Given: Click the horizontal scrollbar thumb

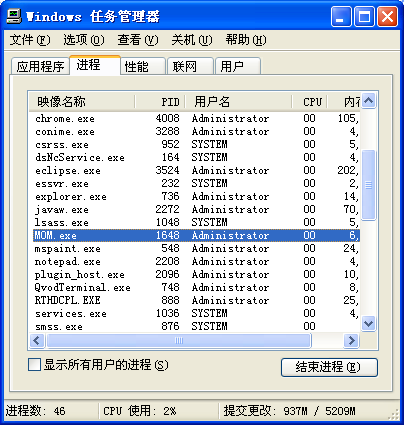Looking at the screenshot, I should [179, 341].
